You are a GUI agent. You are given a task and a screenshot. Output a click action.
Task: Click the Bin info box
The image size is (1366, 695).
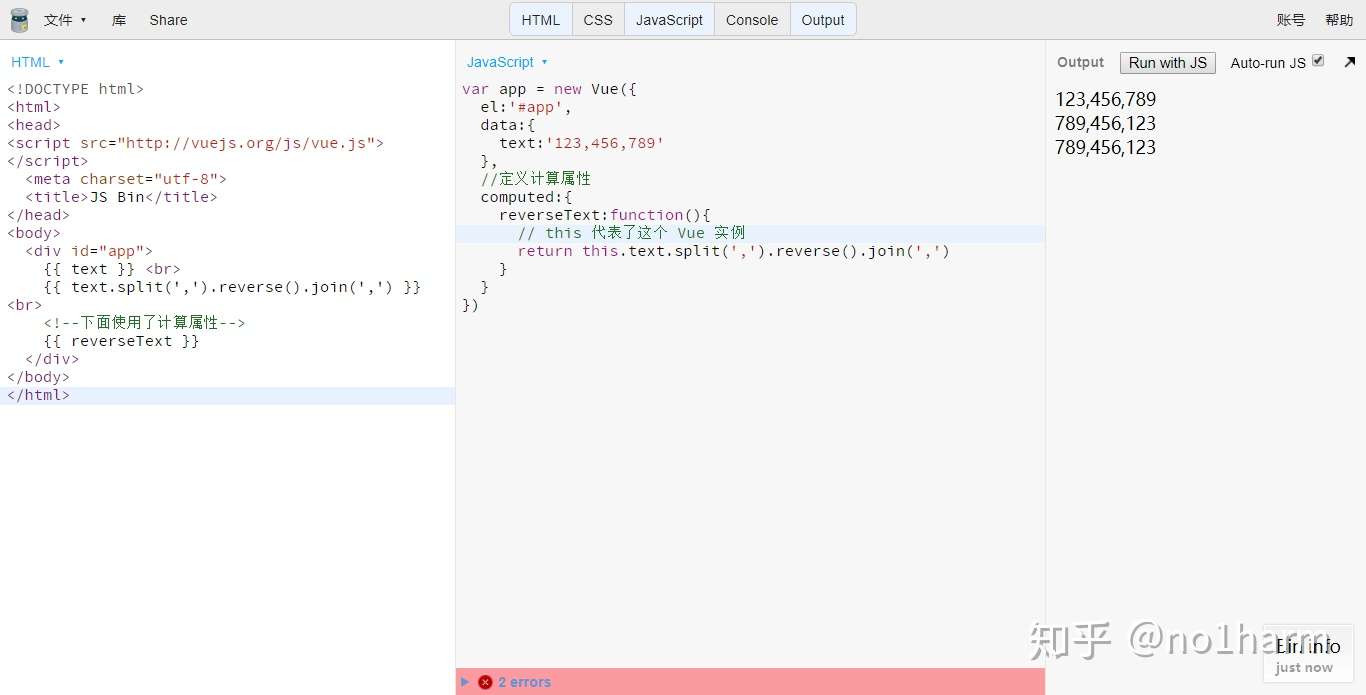(x=1308, y=655)
